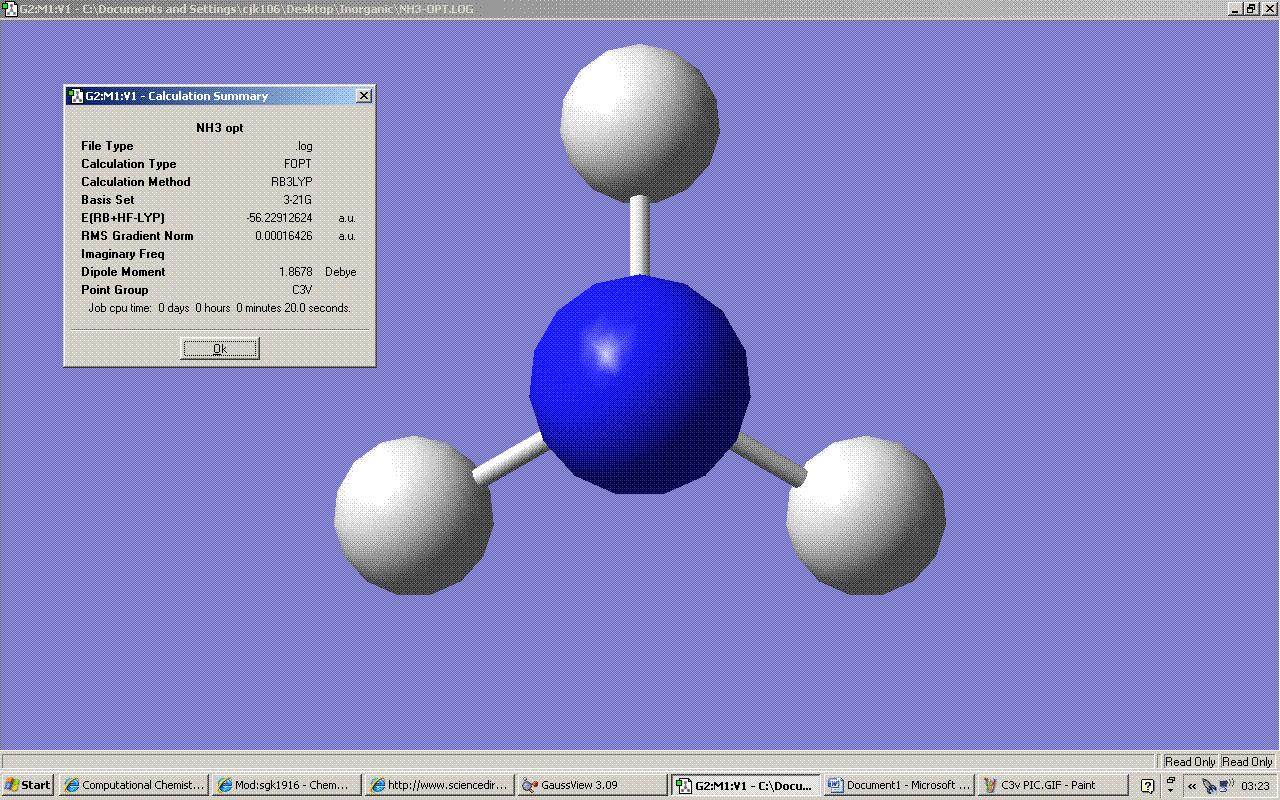Viewport: 1280px width, 800px height.
Task: Click the help question mark tray icon
Action: click(1148, 786)
